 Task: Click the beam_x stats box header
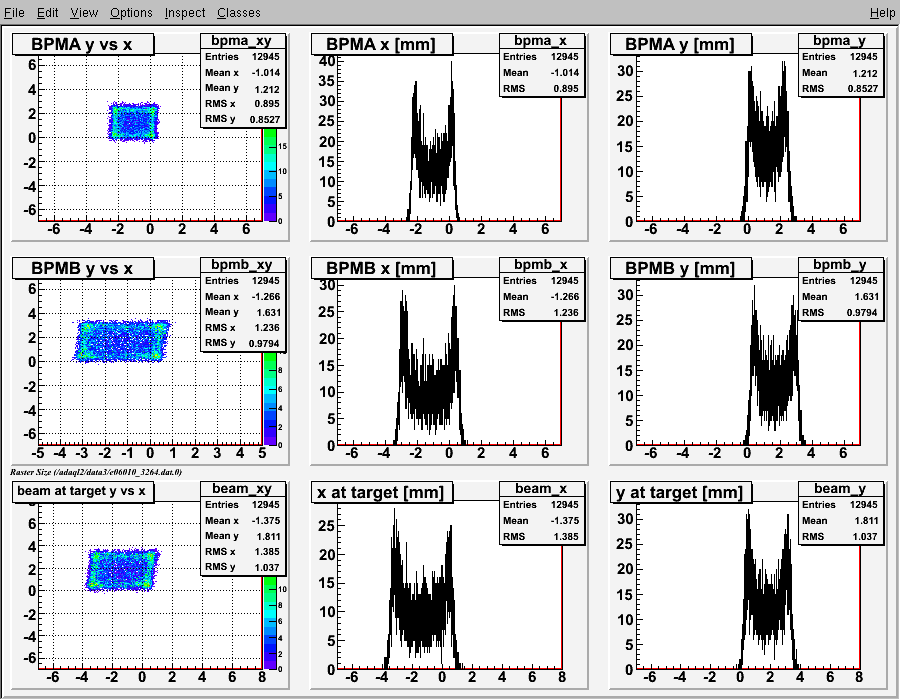541,488
